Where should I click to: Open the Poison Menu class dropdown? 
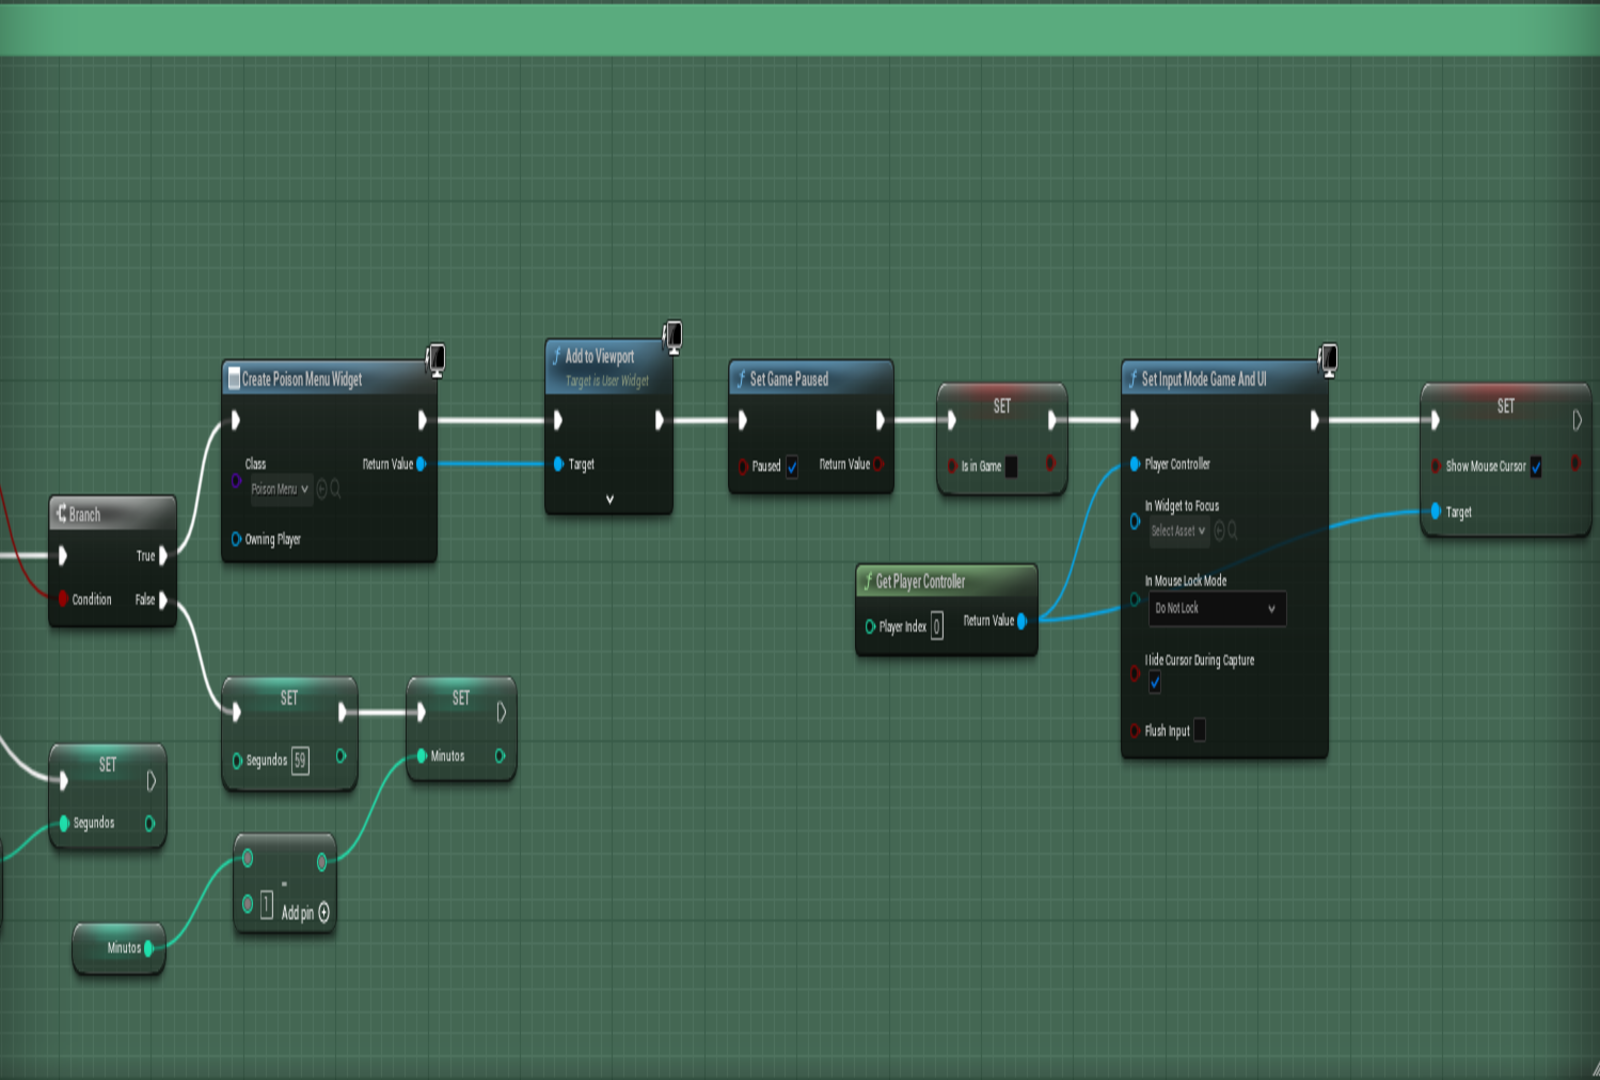click(280, 489)
